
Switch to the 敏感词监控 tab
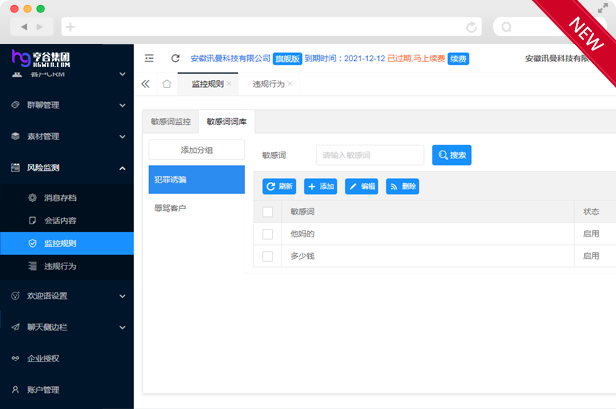click(170, 122)
